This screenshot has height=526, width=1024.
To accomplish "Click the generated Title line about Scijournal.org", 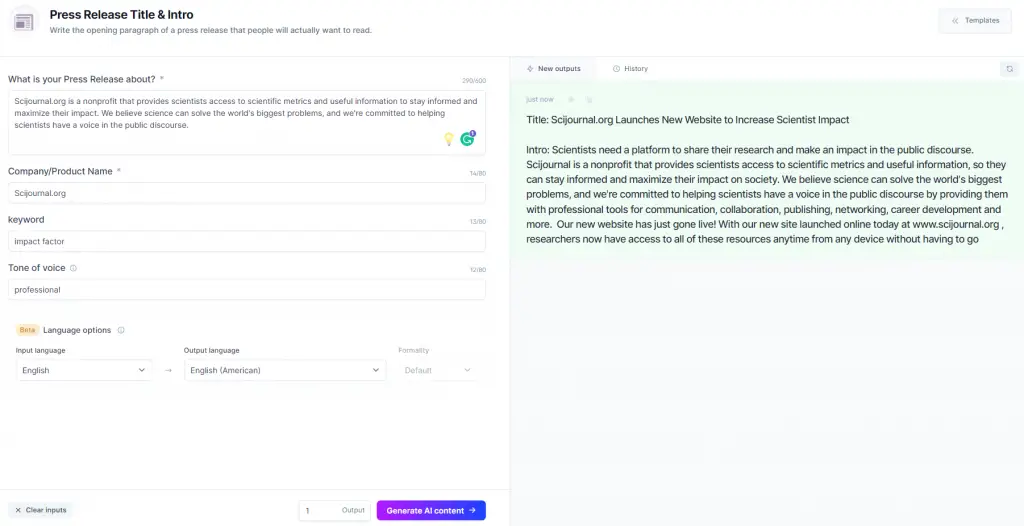I will point(688,120).
